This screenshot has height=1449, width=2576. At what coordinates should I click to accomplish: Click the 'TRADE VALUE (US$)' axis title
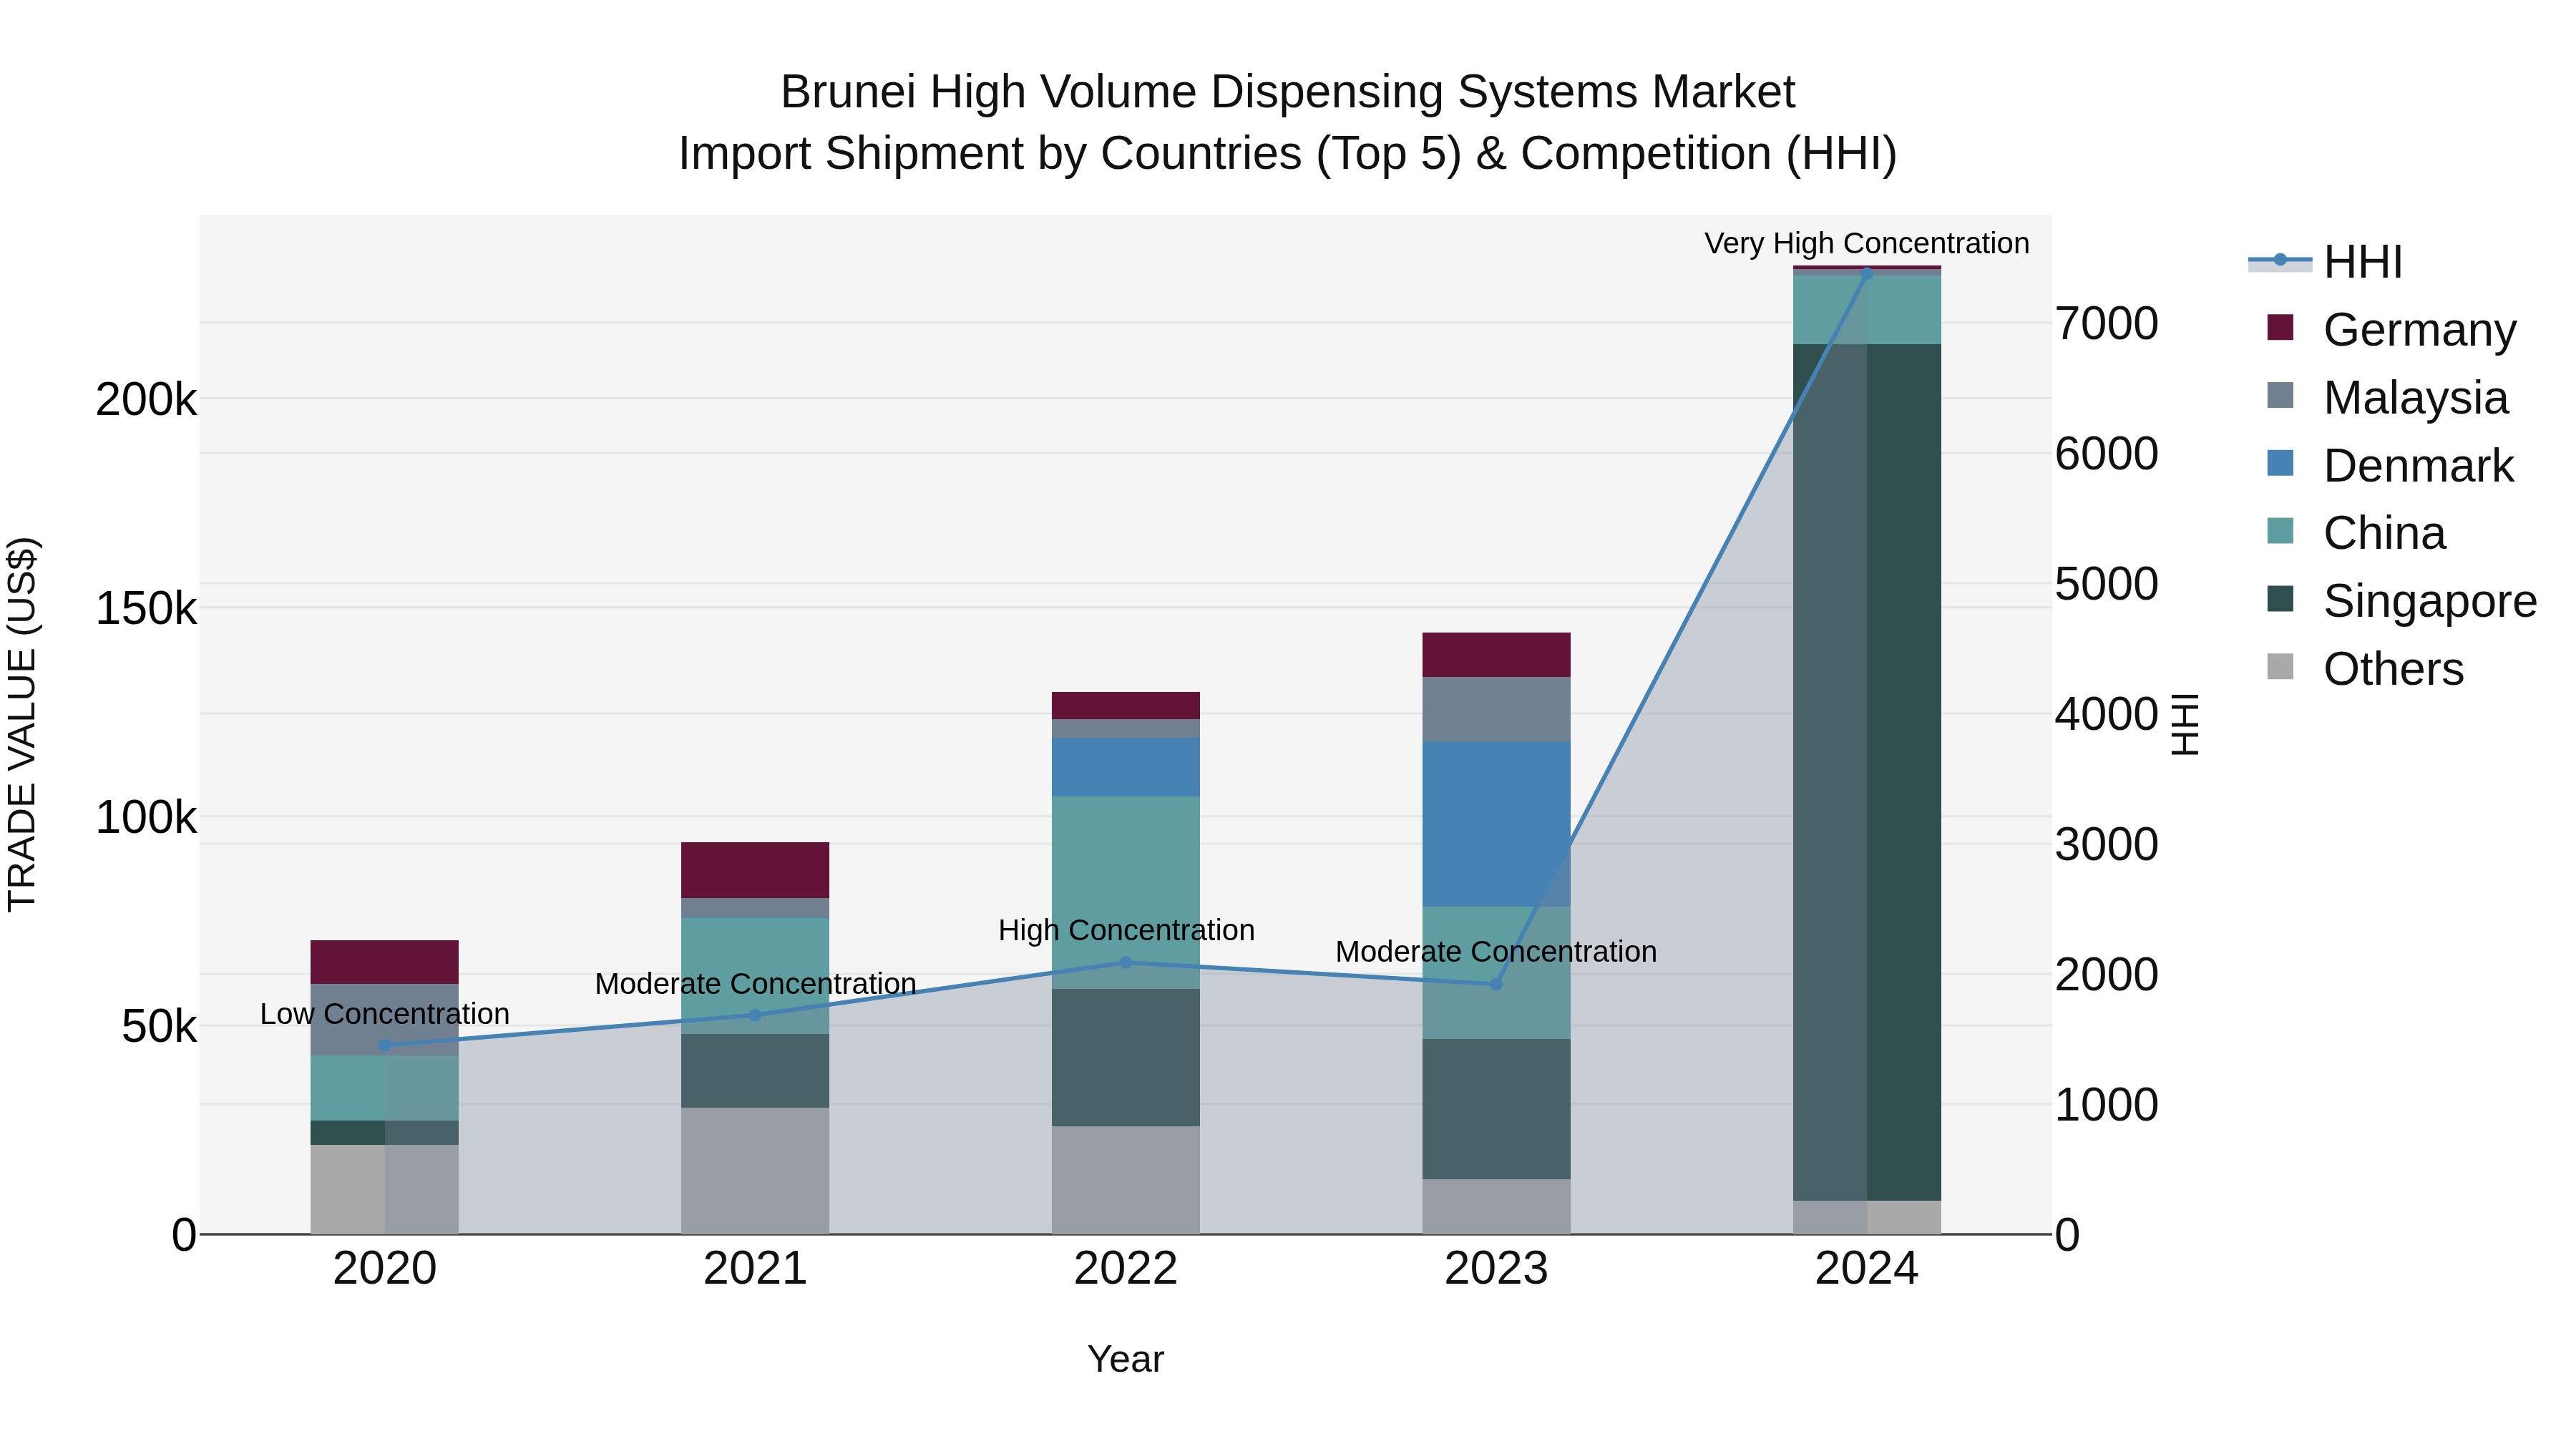pyautogui.click(x=22, y=724)
